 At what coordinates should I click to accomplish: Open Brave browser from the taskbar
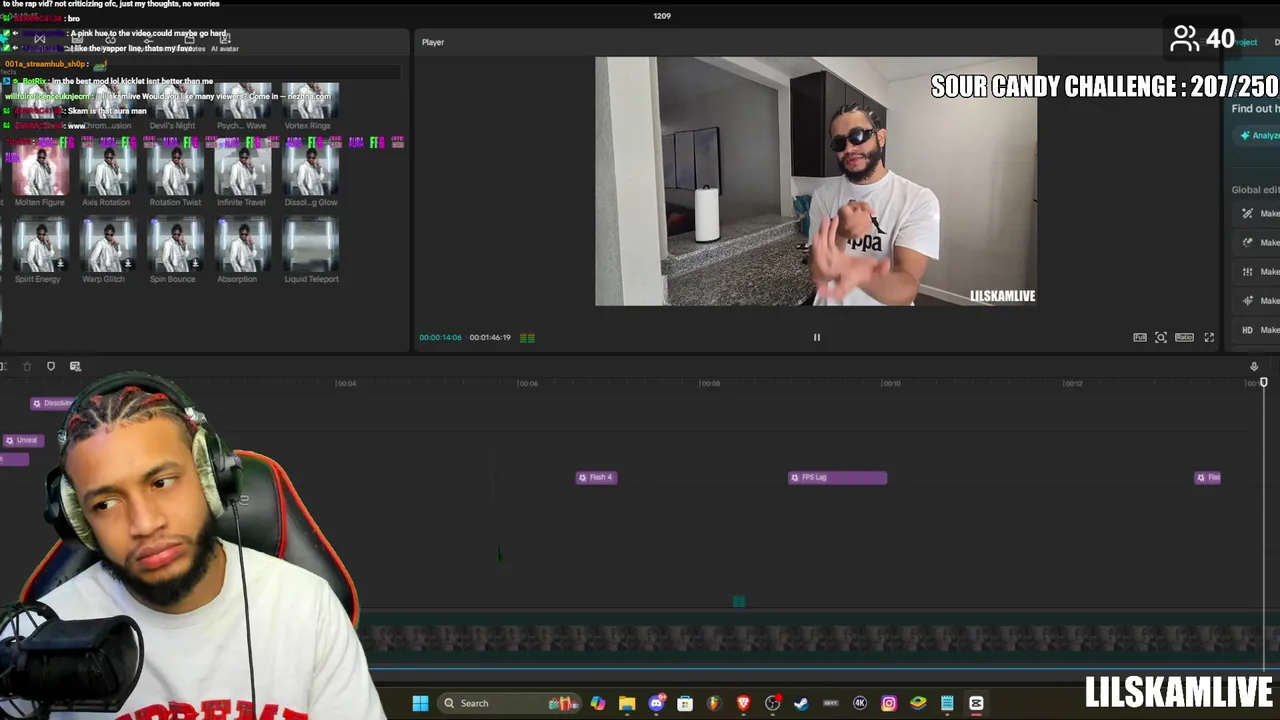(x=743, y=703)
